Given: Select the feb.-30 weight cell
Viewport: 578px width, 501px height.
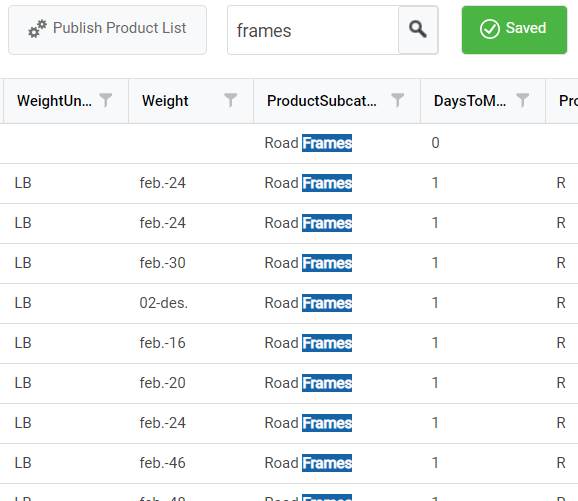Looking at the screenshot, I should (x=191, y=263).
